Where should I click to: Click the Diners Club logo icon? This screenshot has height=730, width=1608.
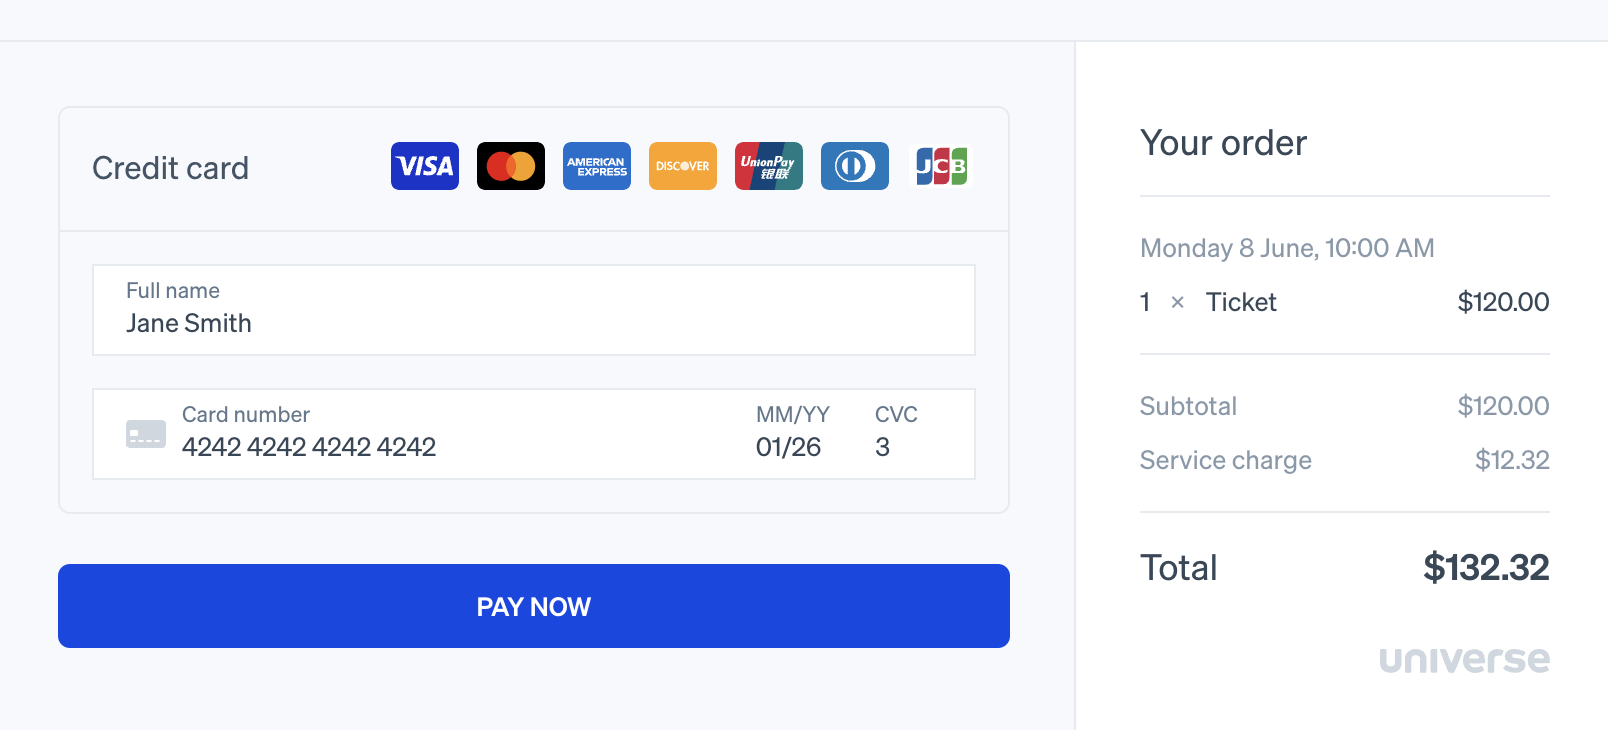(x=855, y=166)
